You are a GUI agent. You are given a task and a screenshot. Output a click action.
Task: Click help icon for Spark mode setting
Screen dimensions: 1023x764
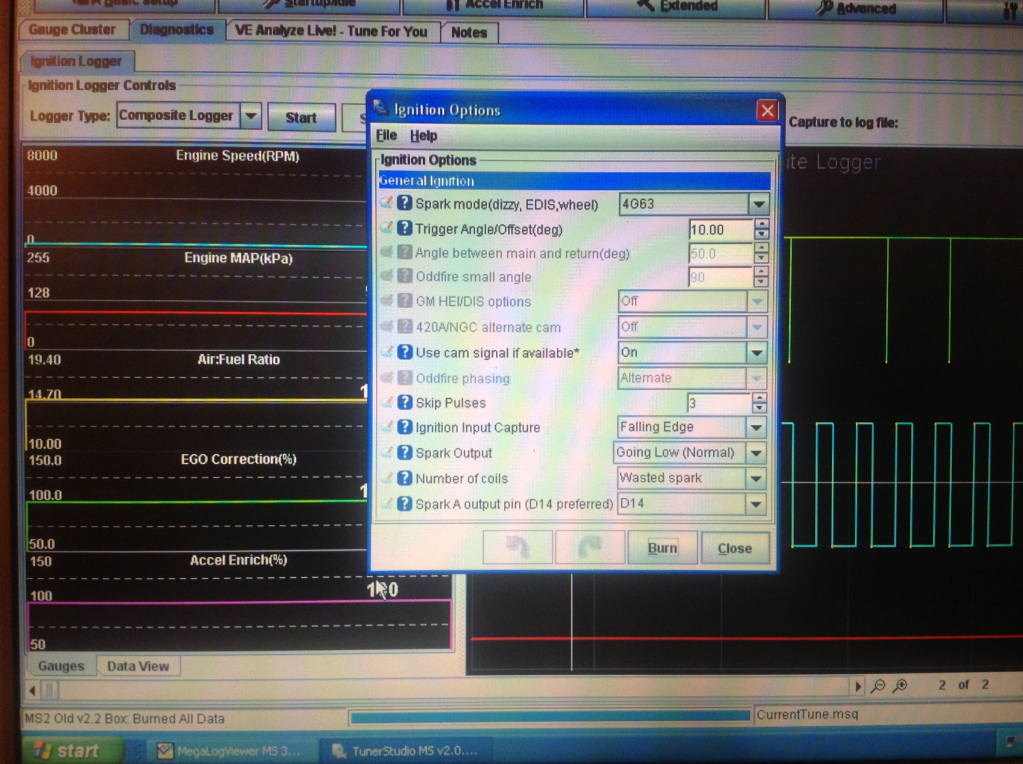click(405, 204)
